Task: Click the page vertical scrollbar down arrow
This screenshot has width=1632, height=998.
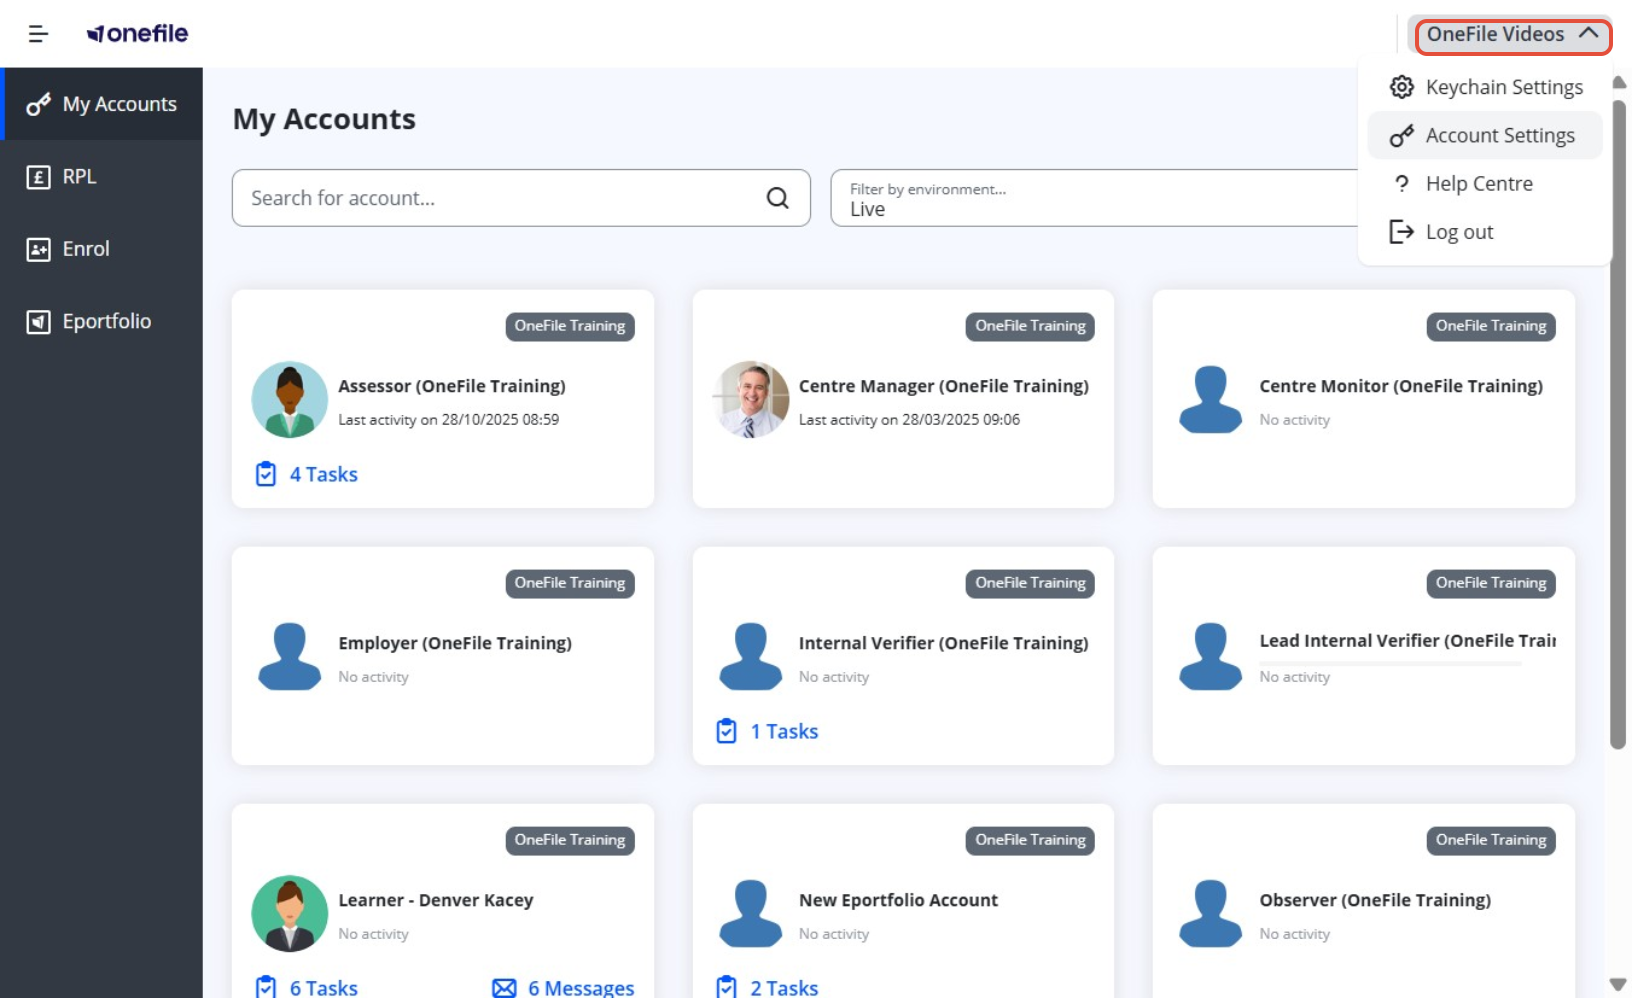Action: pyautogui.click(x=1618, y=985)
